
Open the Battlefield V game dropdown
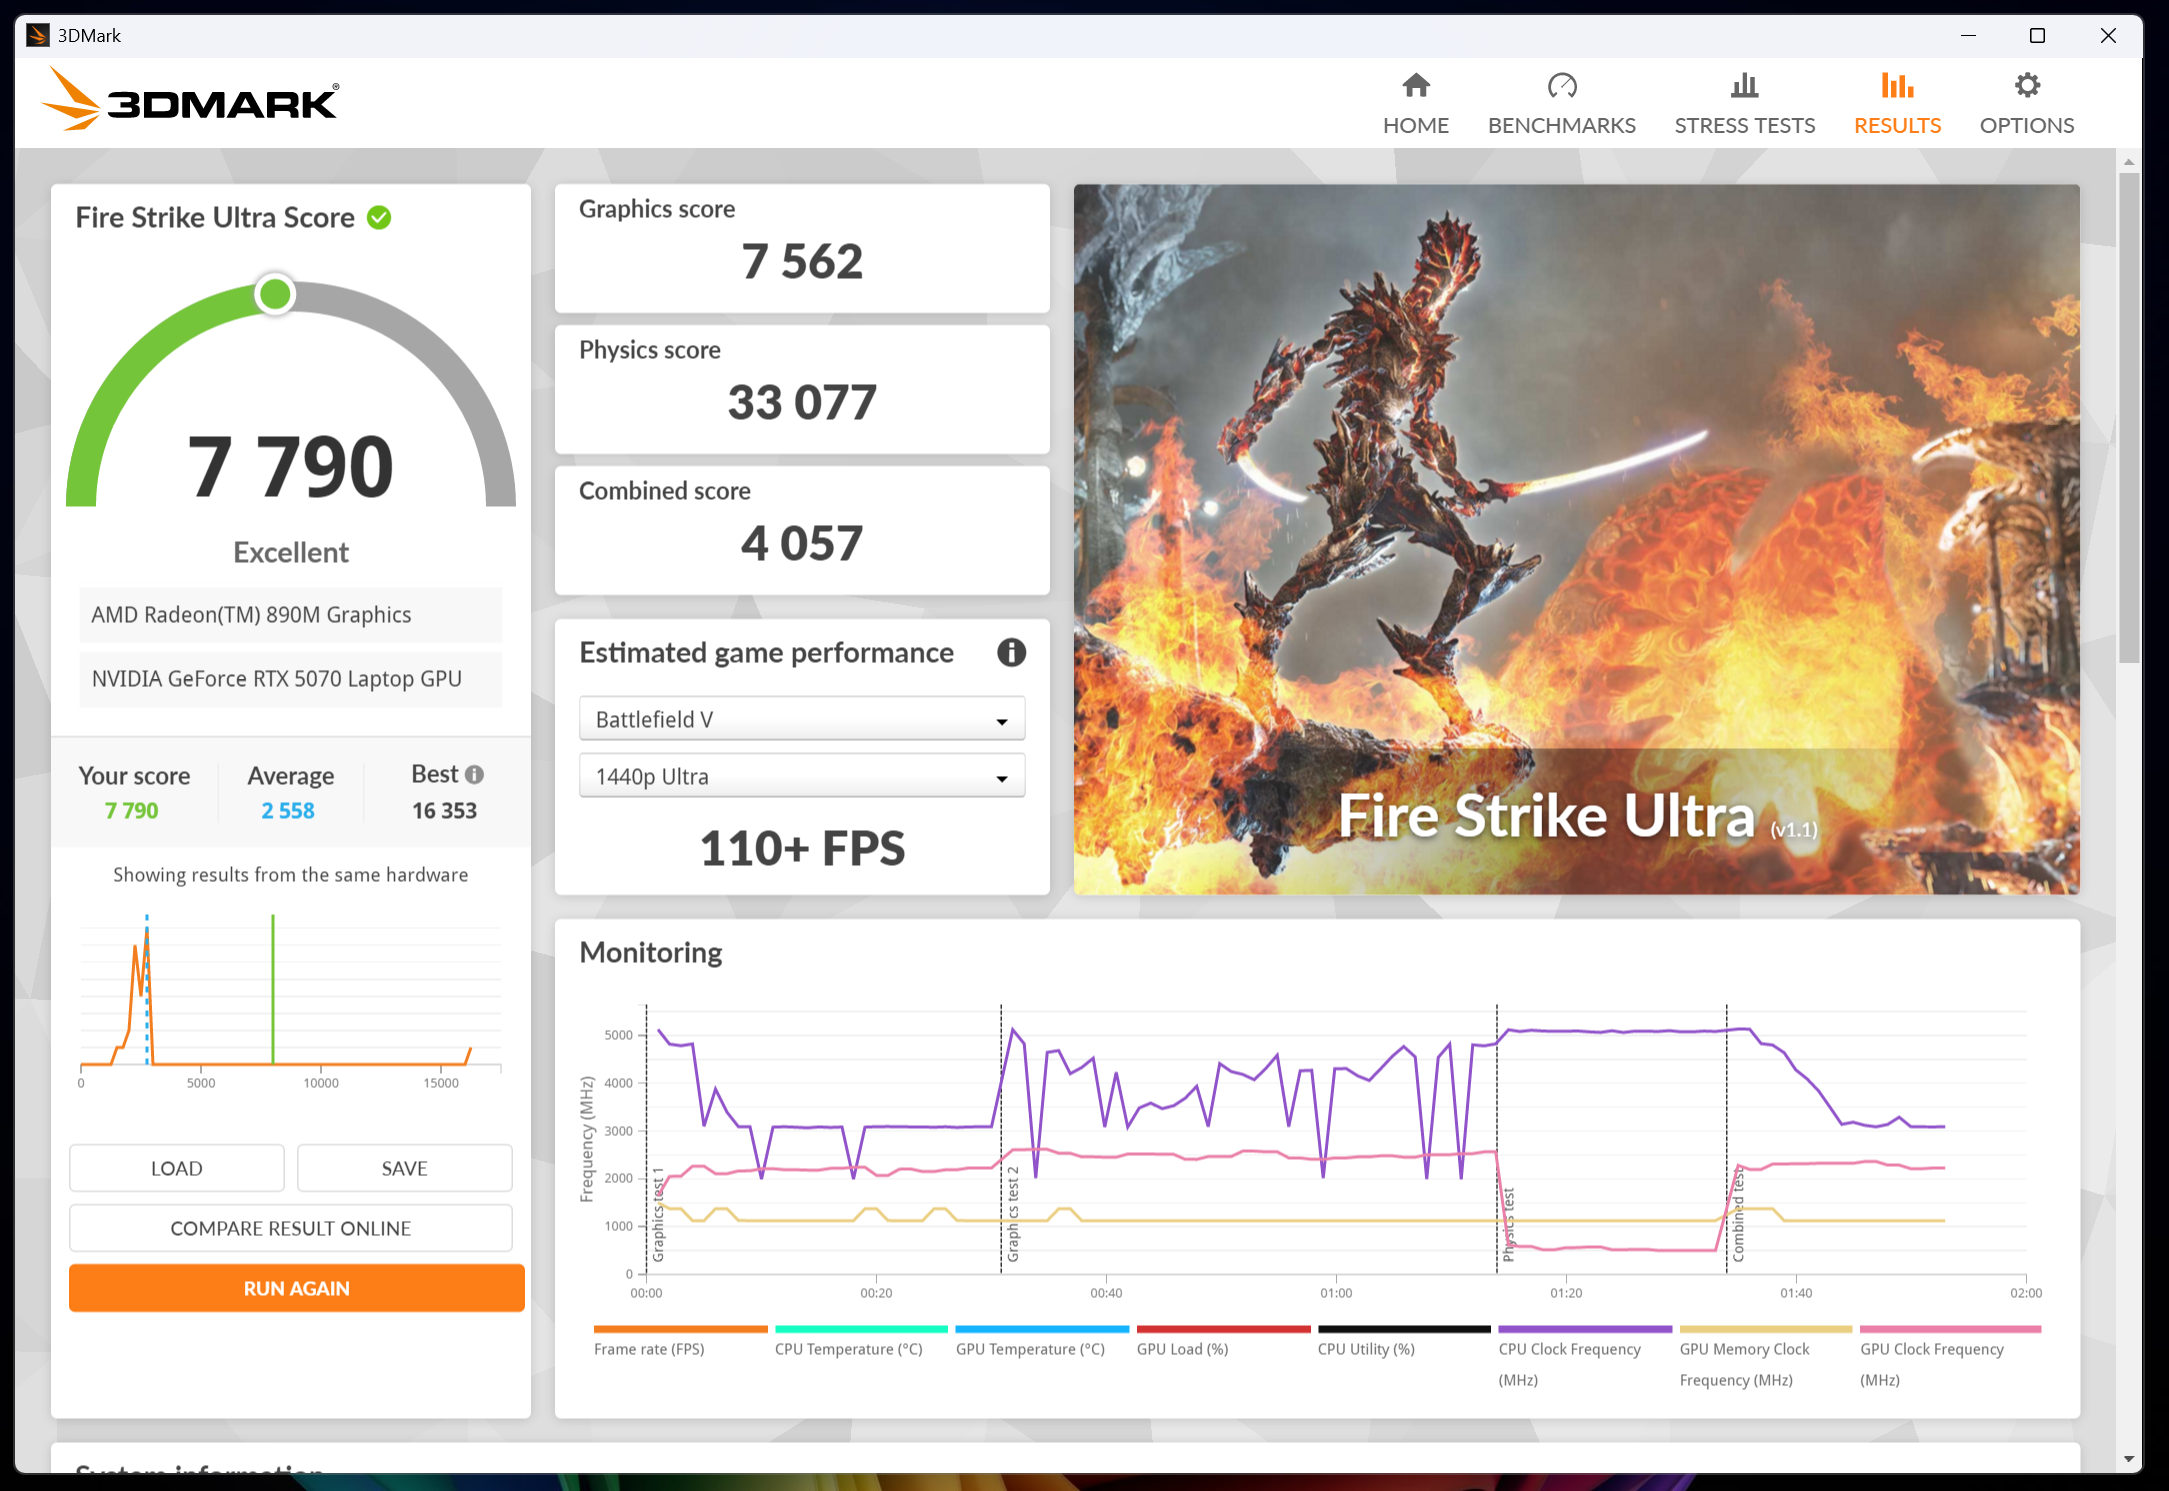pyautogui.click(x=802, y=719)
